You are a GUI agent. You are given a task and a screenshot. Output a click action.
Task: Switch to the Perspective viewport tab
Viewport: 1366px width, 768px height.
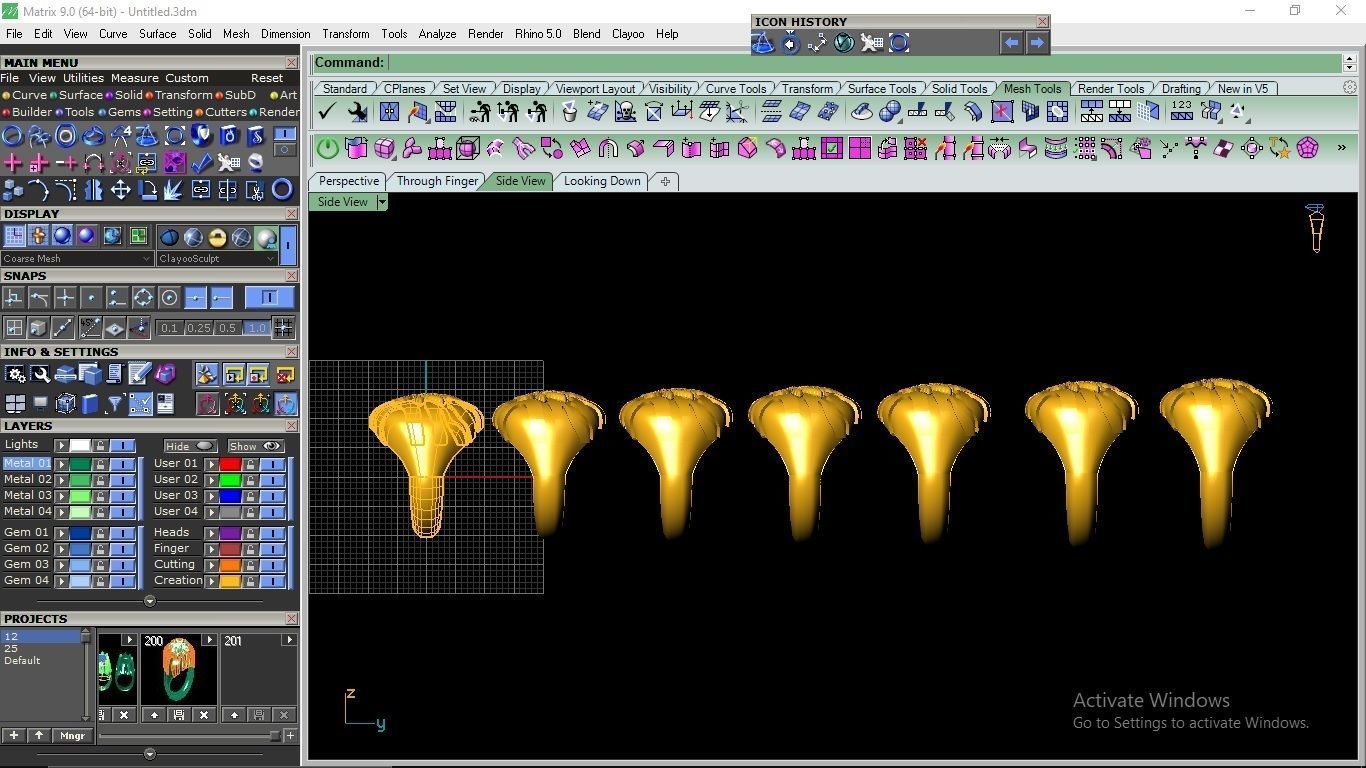coord(349,181)
